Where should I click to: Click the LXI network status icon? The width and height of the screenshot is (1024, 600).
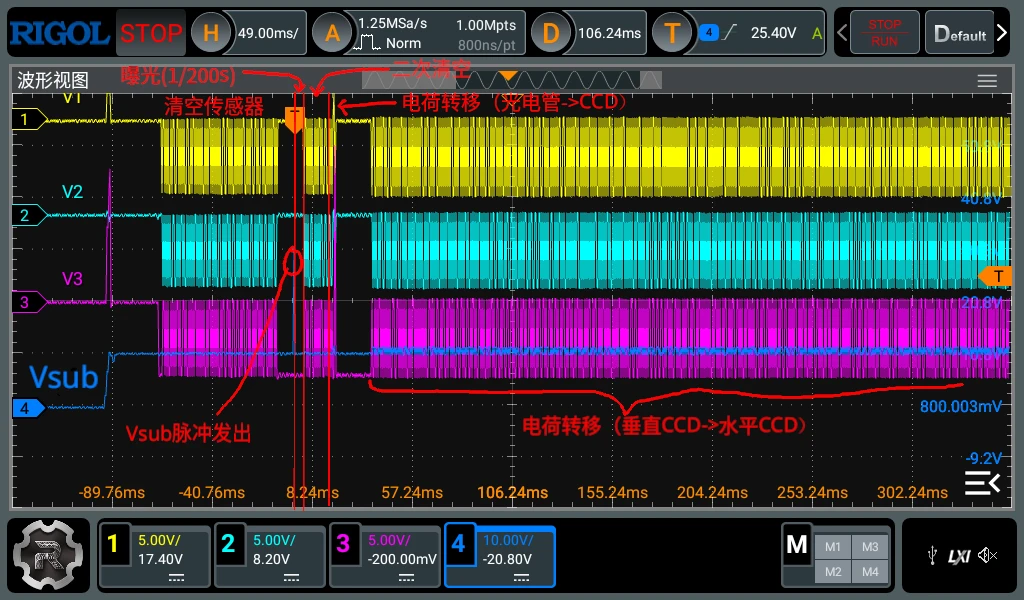click(959, 556)
